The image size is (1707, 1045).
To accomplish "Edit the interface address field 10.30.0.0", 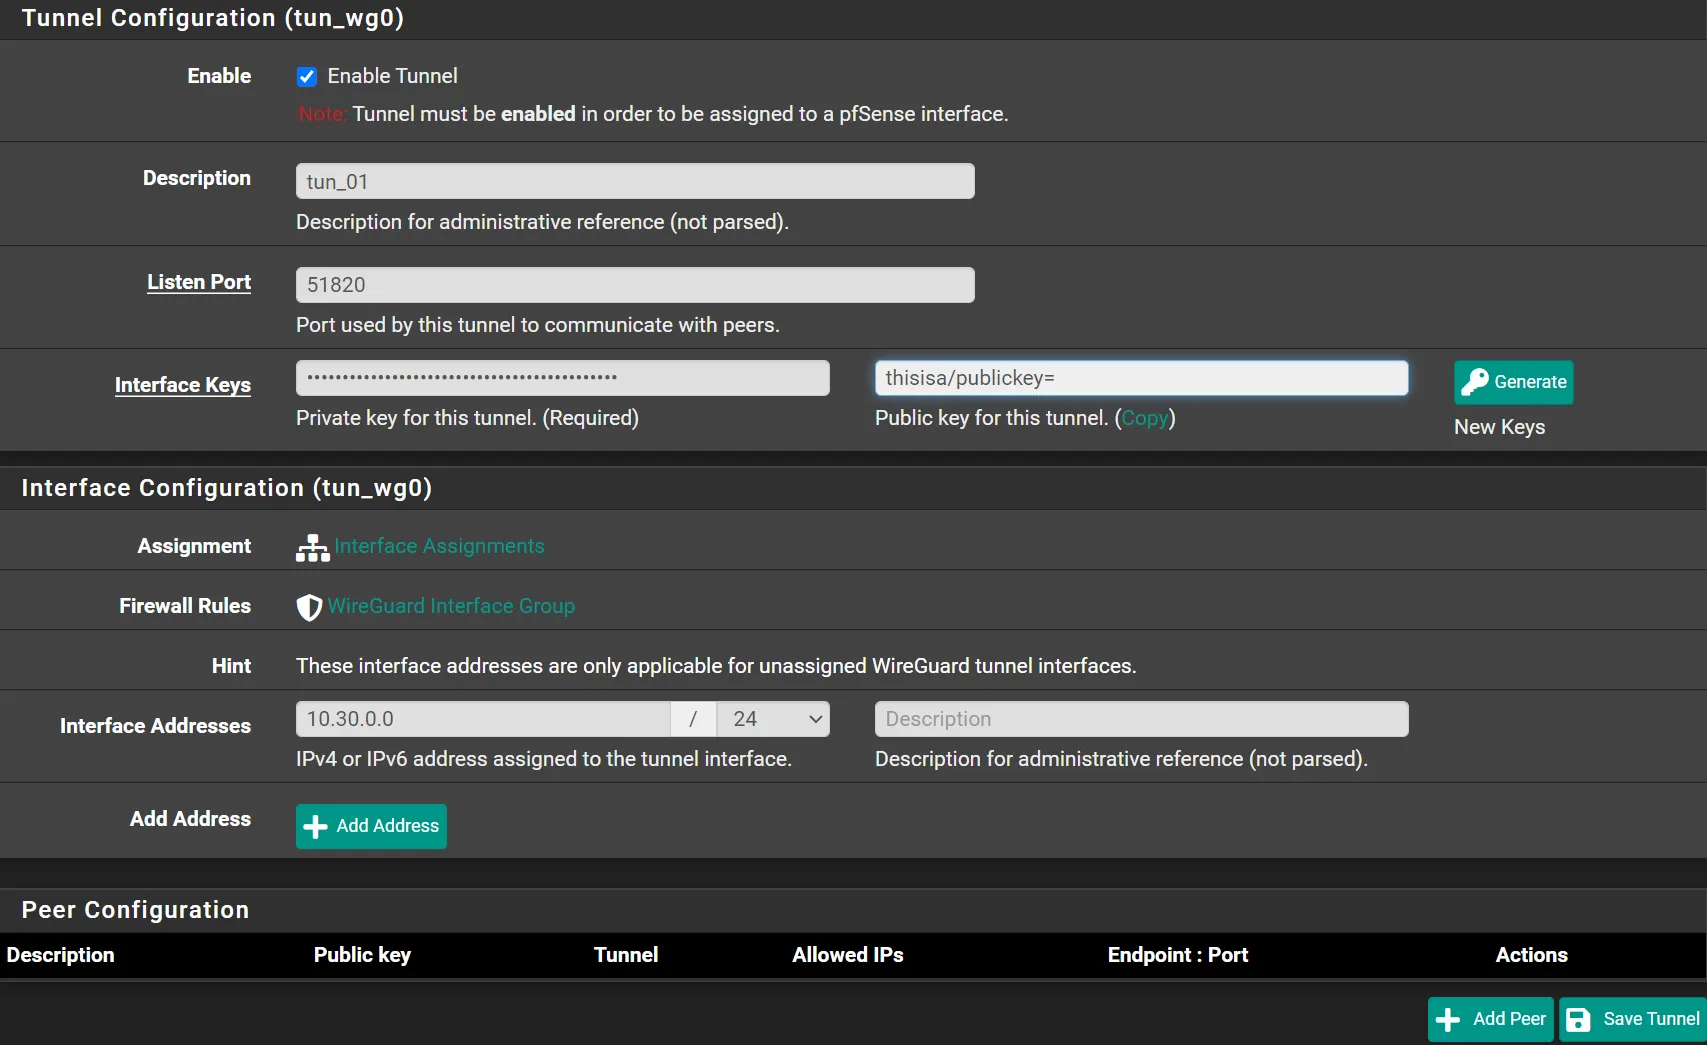I will [483, 719].
